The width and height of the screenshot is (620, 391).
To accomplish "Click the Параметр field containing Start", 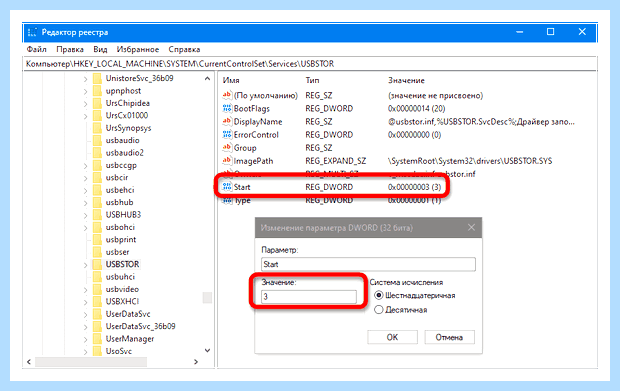I will (368, 264).
